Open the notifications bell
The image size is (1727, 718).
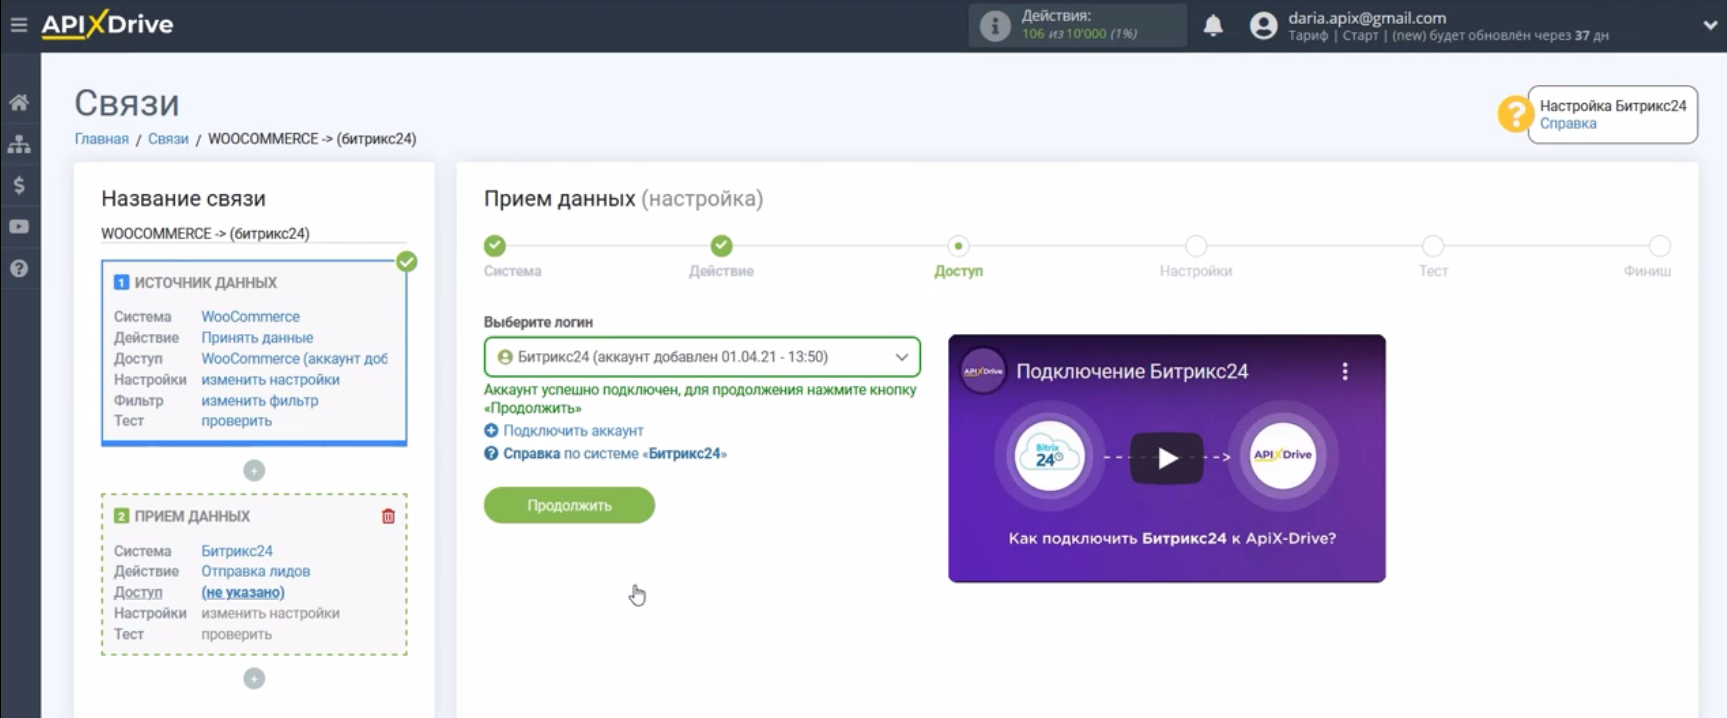coord(1213,26)
